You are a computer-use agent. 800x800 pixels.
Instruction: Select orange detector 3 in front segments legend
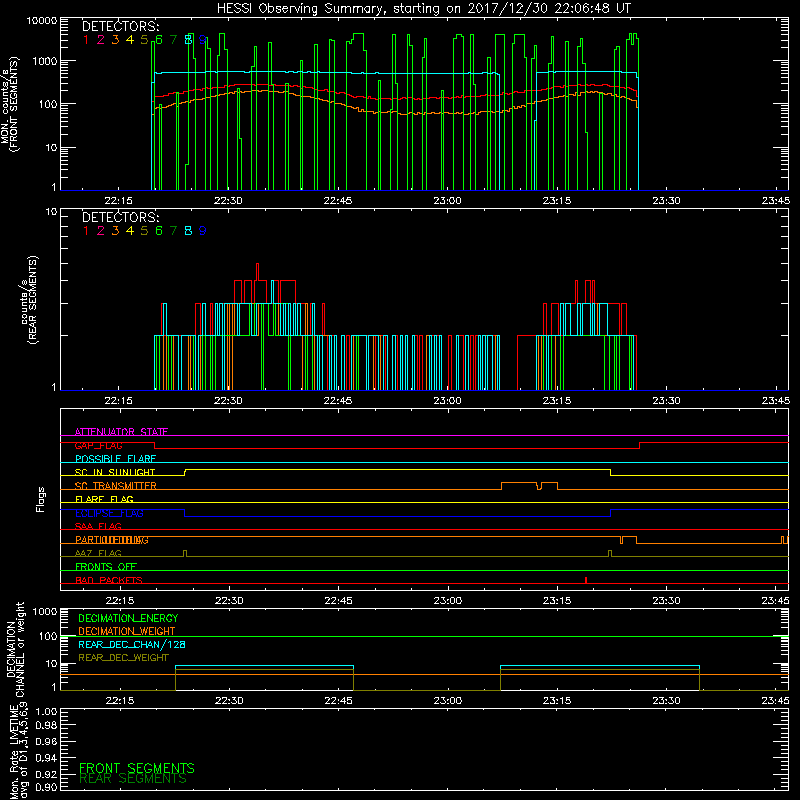tap(115, 40)
